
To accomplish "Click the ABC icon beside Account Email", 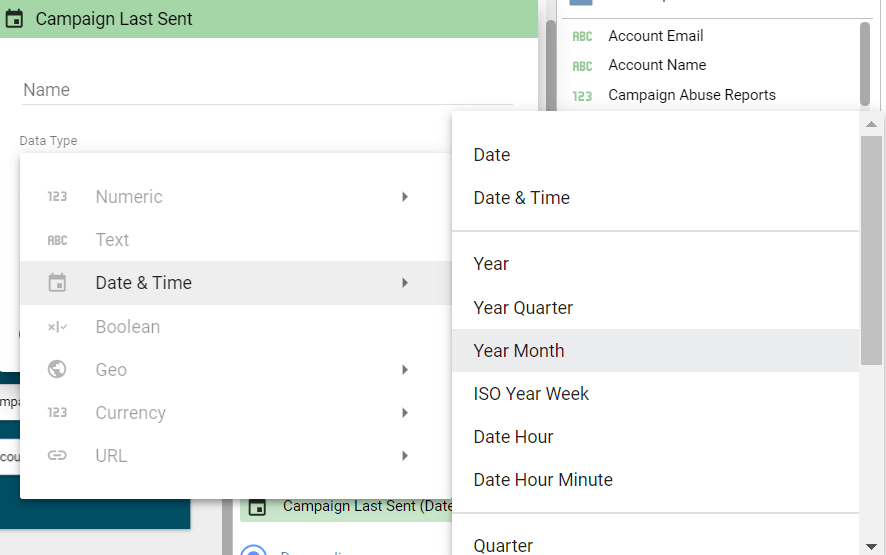I will pyautogui.click(x=582, y=37).
